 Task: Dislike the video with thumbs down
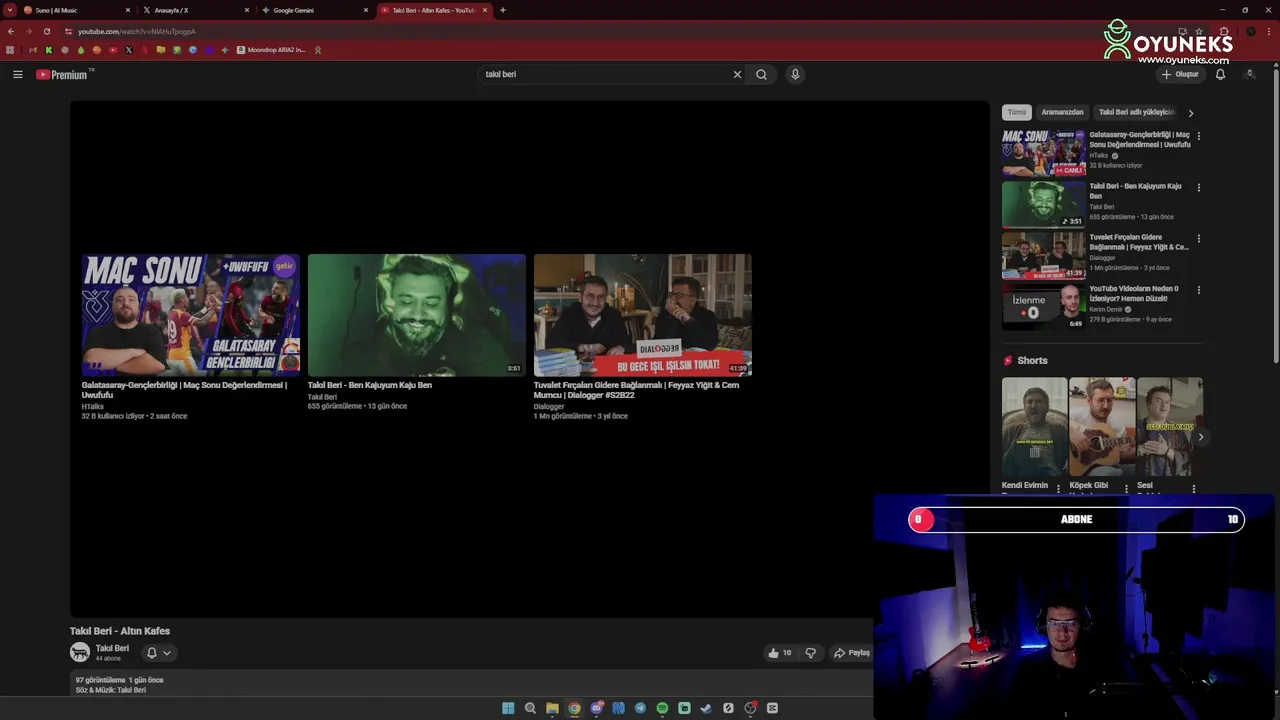811,653
